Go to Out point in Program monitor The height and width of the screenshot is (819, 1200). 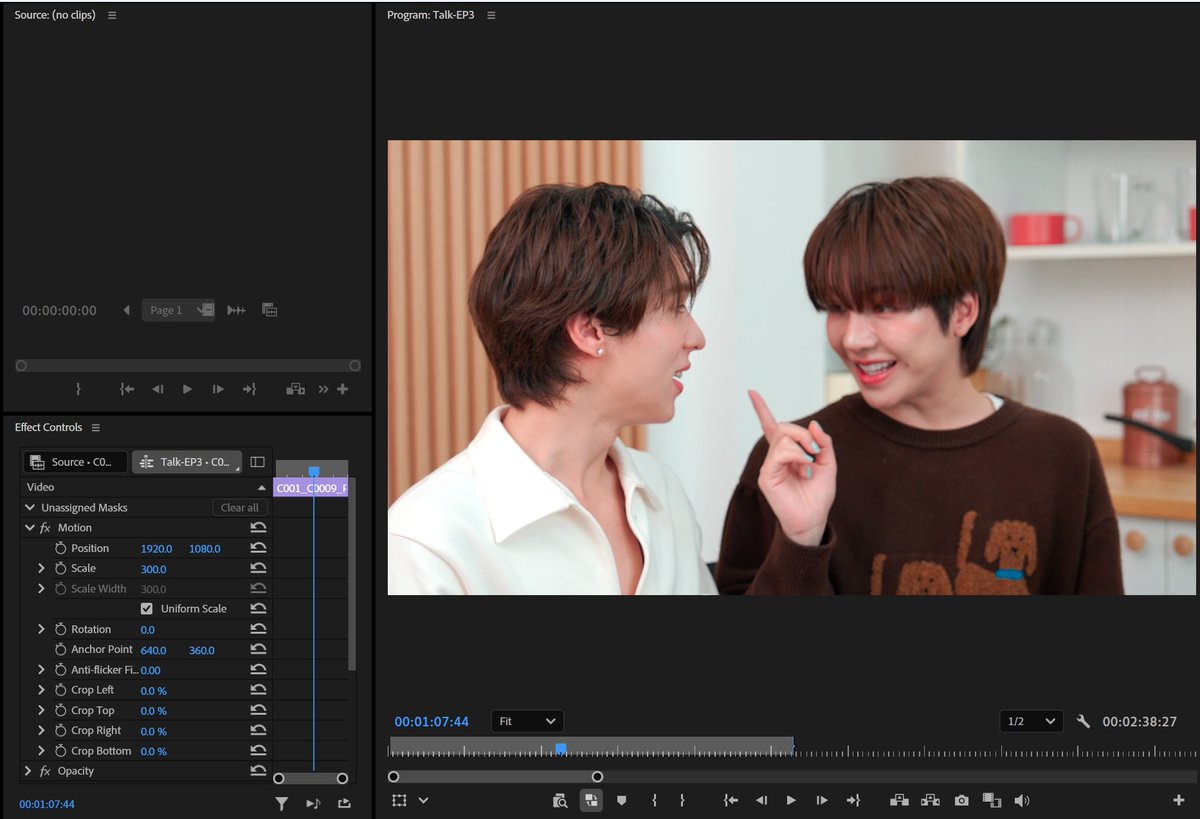[x=853, y=801]
